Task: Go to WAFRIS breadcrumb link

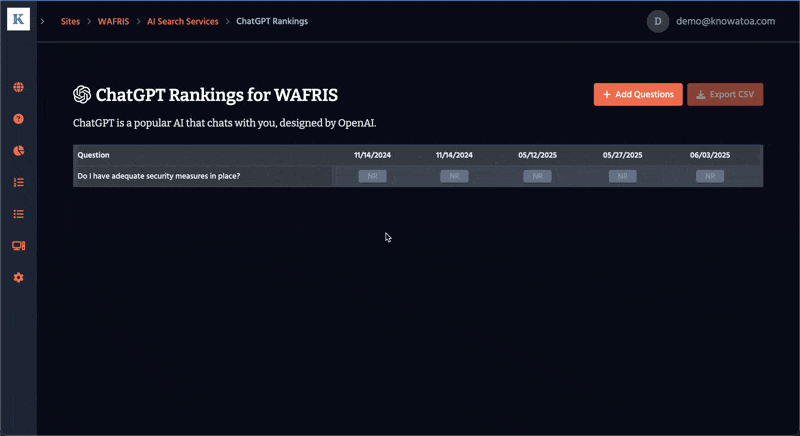Action: click(113, 21)
